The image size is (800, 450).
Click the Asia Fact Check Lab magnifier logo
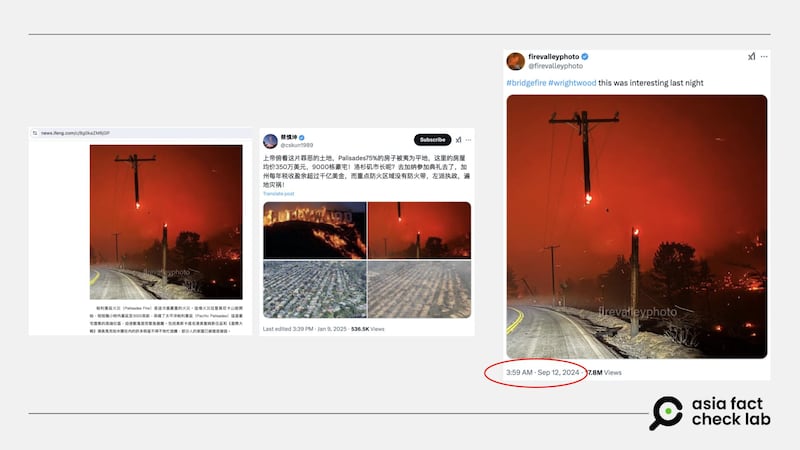coord(666,413)
